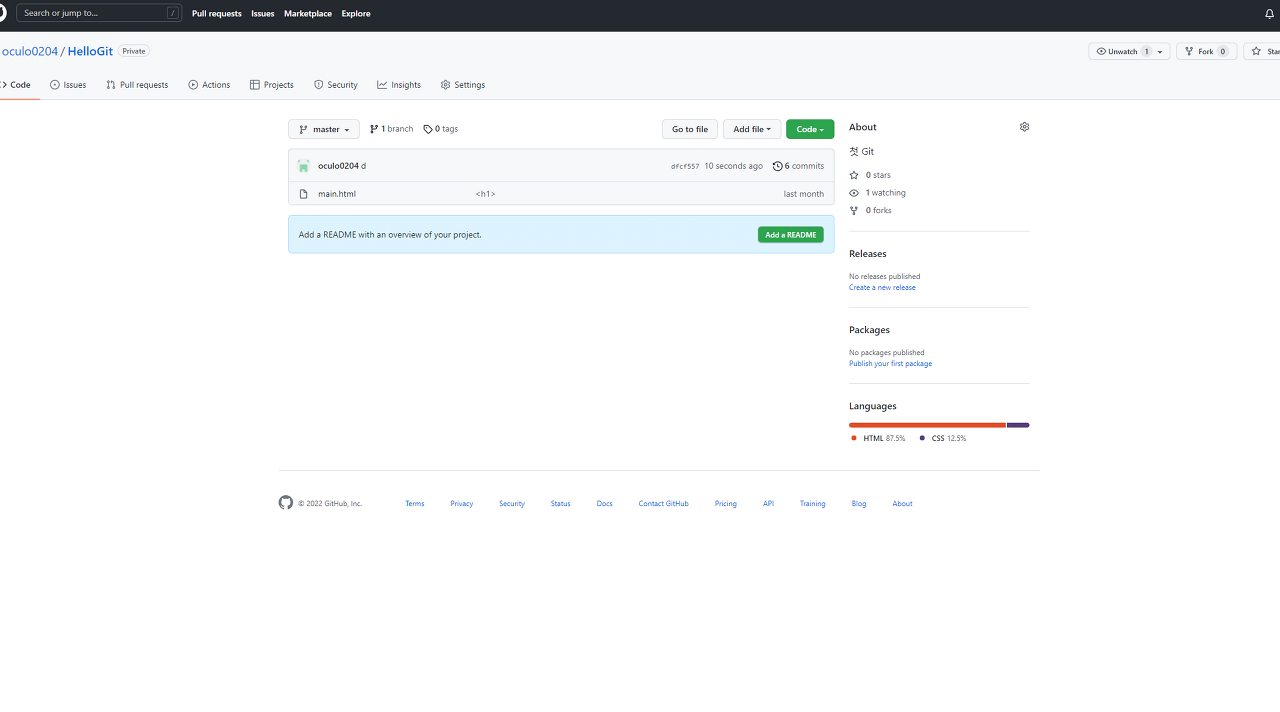The image size is (1280, 712).
Task: Open Training link in footer
Action: (813, 504)
